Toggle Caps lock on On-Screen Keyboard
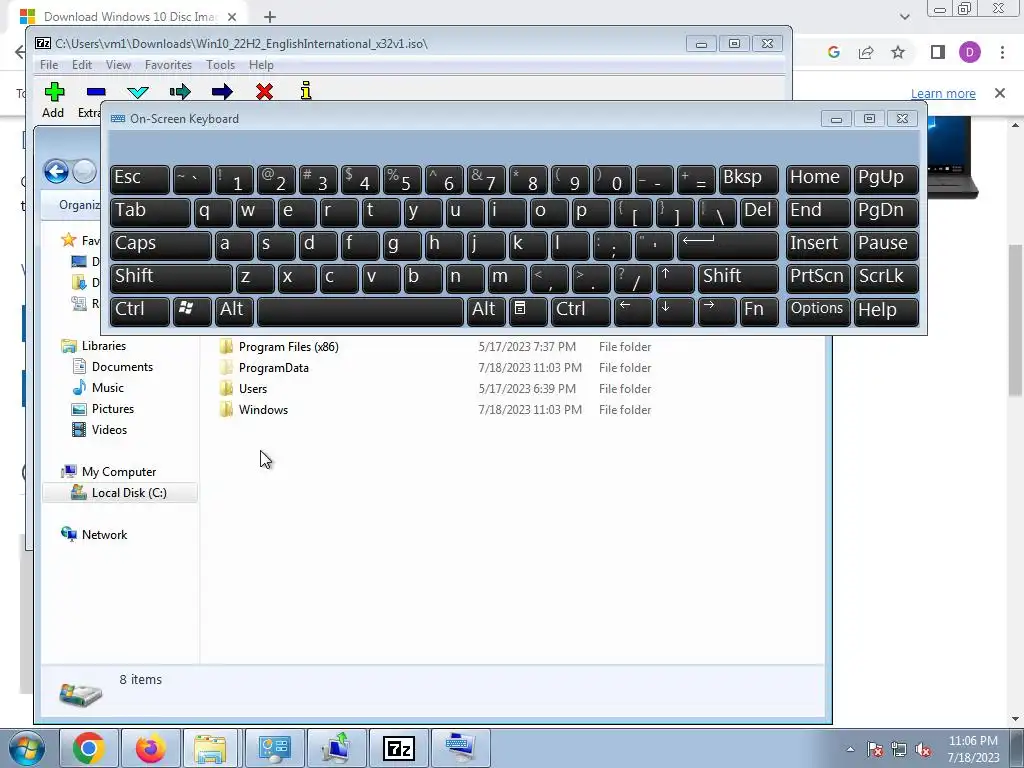 pyautogui.click(x=161, y=245)
